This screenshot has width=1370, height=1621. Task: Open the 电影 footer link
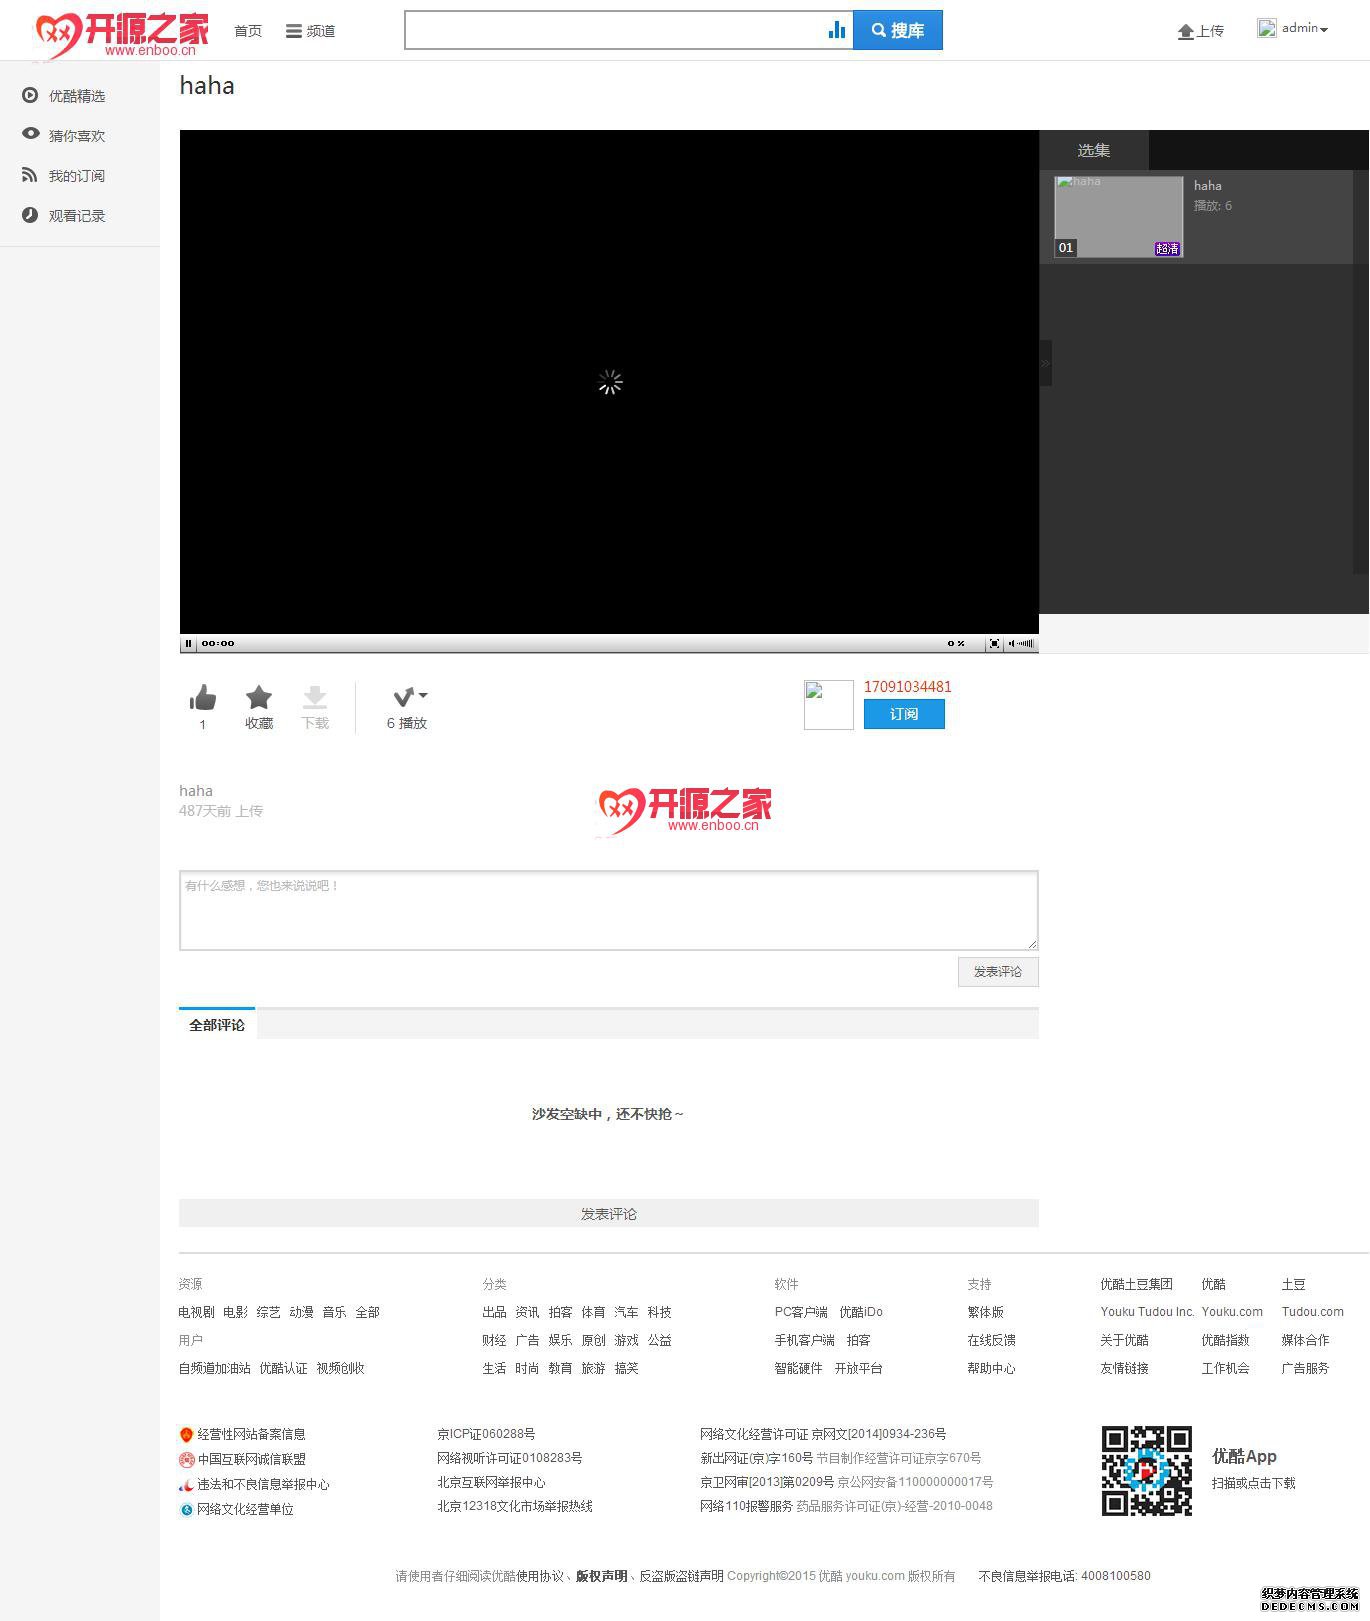(236, 1312)
